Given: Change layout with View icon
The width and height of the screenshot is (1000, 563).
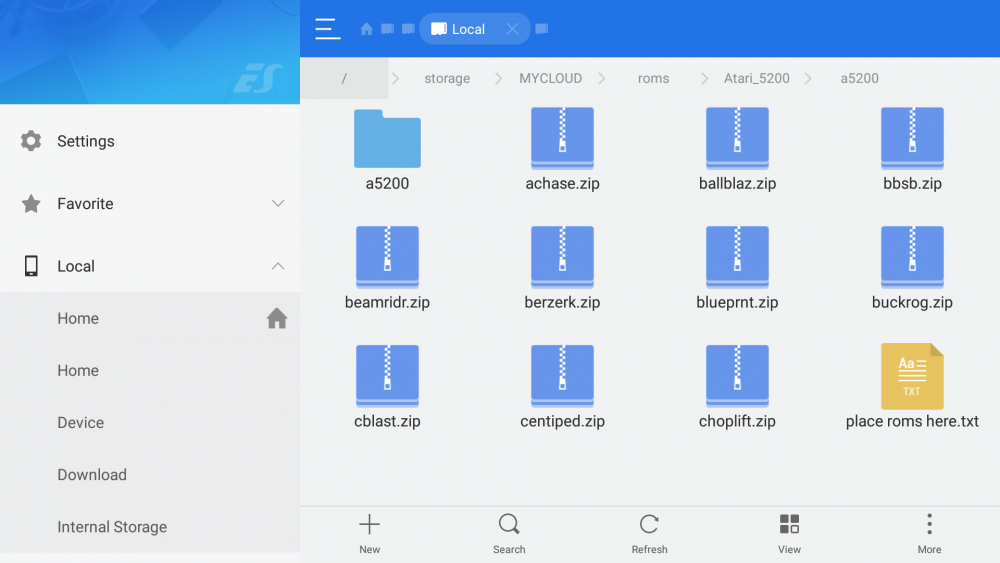Looking at the screenshot, I should (x=789, y=533).
